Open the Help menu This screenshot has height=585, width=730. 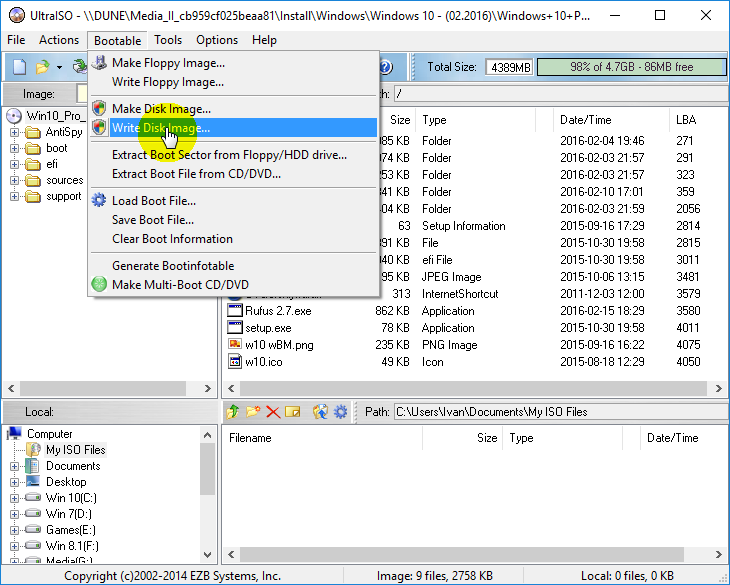(x=264, y=40)
